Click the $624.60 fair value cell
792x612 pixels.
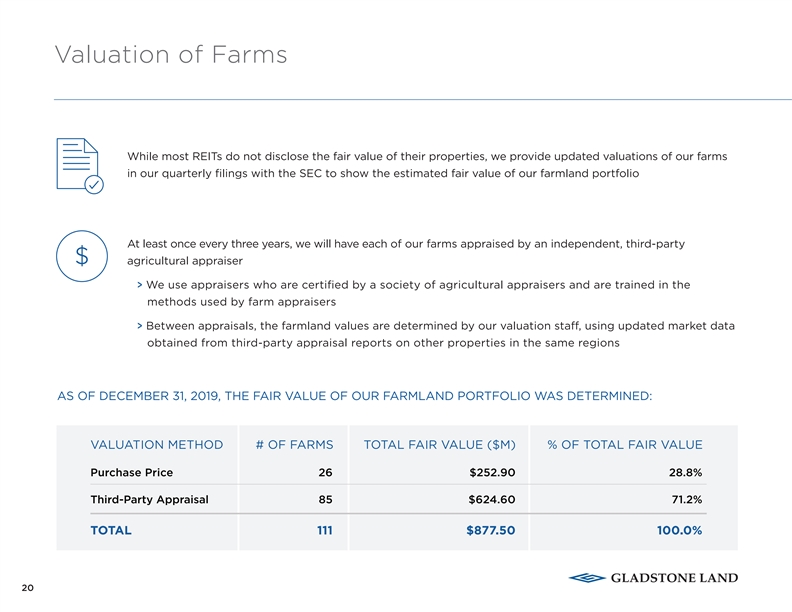point(492,500)
